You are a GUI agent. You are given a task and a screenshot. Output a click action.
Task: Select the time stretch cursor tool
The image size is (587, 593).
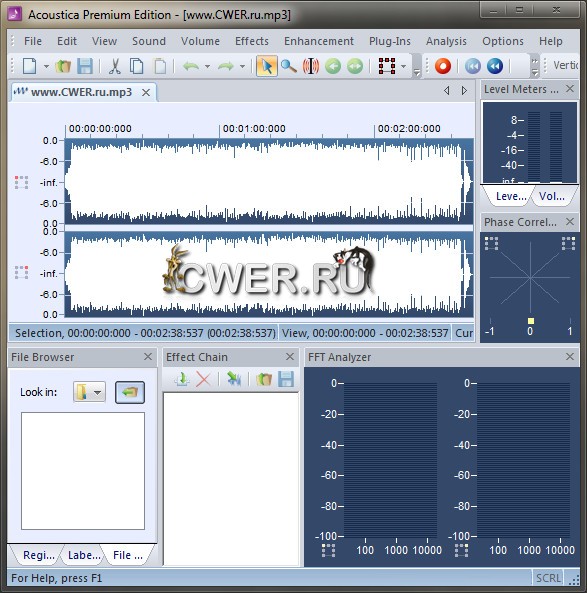click(x=311, y=66)
